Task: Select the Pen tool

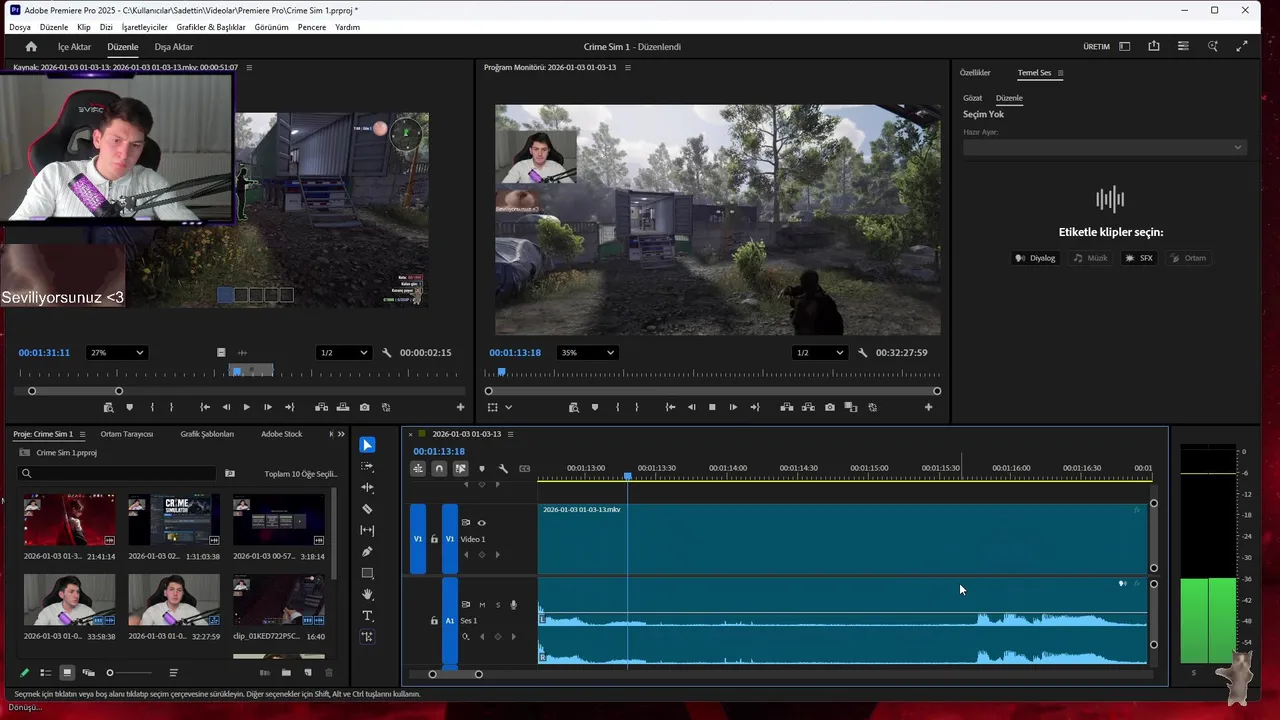Action: click(x=367, y=551)
